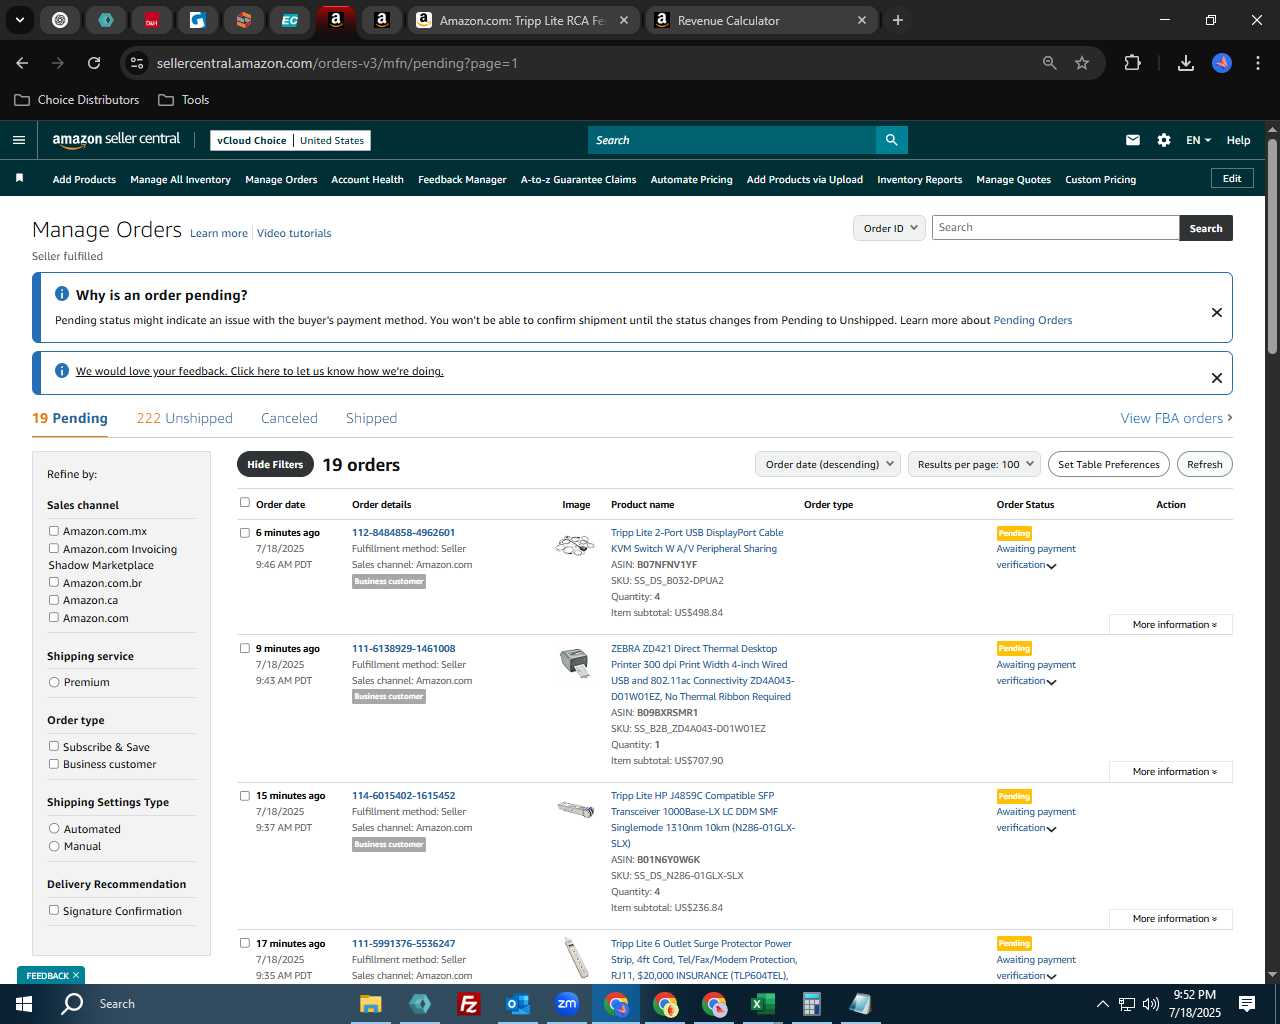
Task: Open Feedback Manager in the nav bar
Action: coord(462,180)
